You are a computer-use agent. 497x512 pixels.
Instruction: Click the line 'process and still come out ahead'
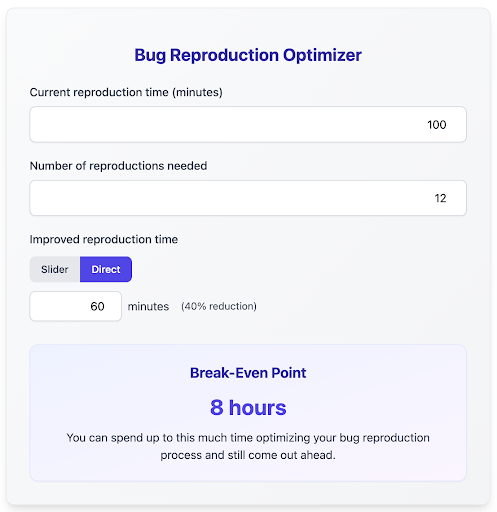248,455
